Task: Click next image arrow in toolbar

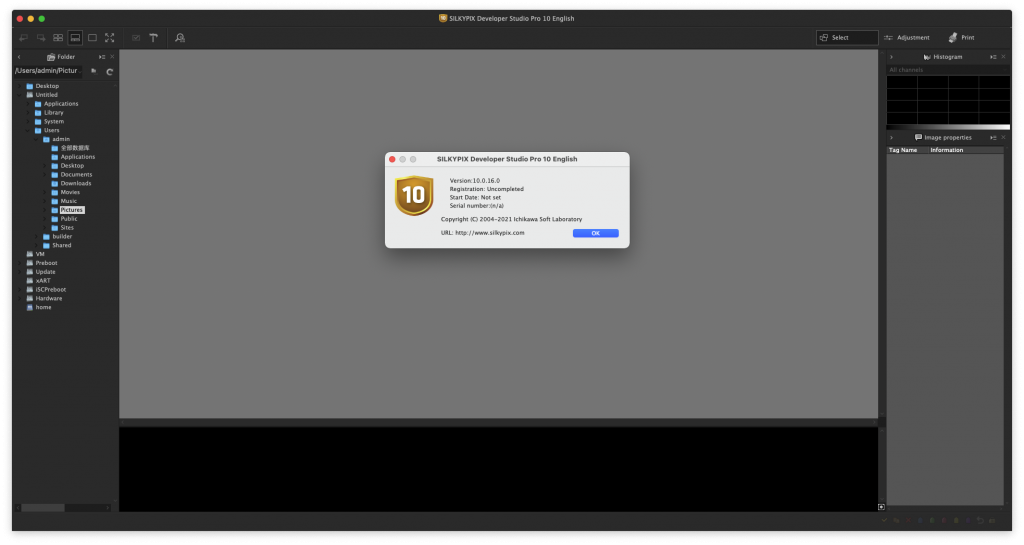Action: pyautogui.click(x=40, y=38)
